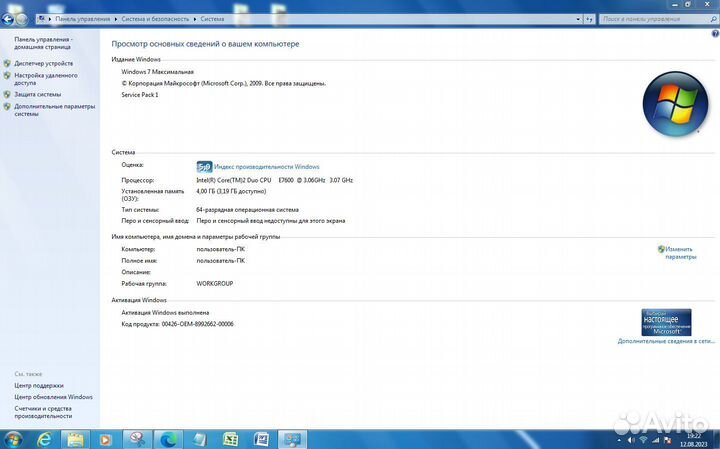Click Изменить параметры link
This screenshot has width=720, height=449.
coord(681,253)
